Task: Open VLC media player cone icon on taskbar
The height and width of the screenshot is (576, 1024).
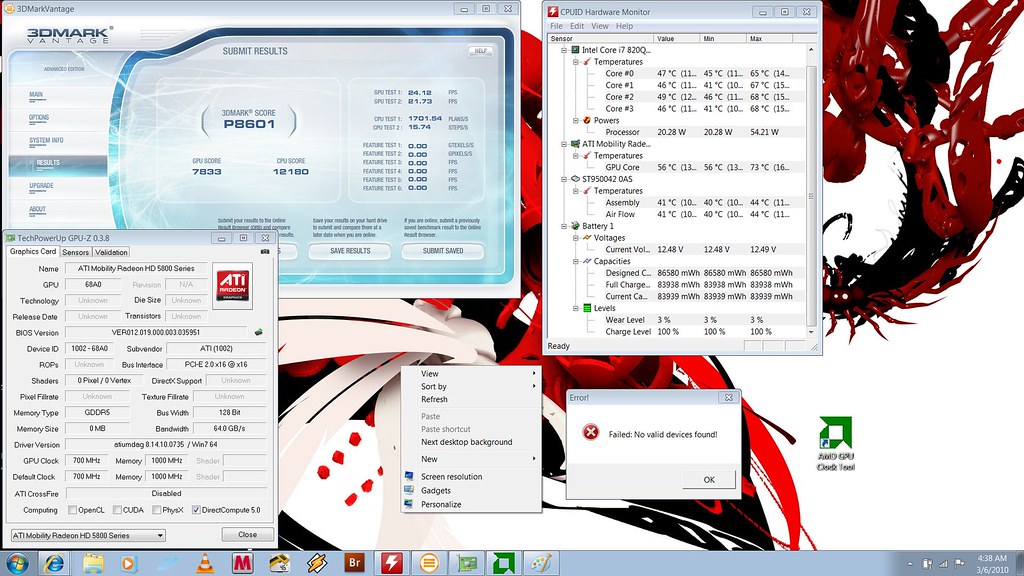Action: pos(205,562)
